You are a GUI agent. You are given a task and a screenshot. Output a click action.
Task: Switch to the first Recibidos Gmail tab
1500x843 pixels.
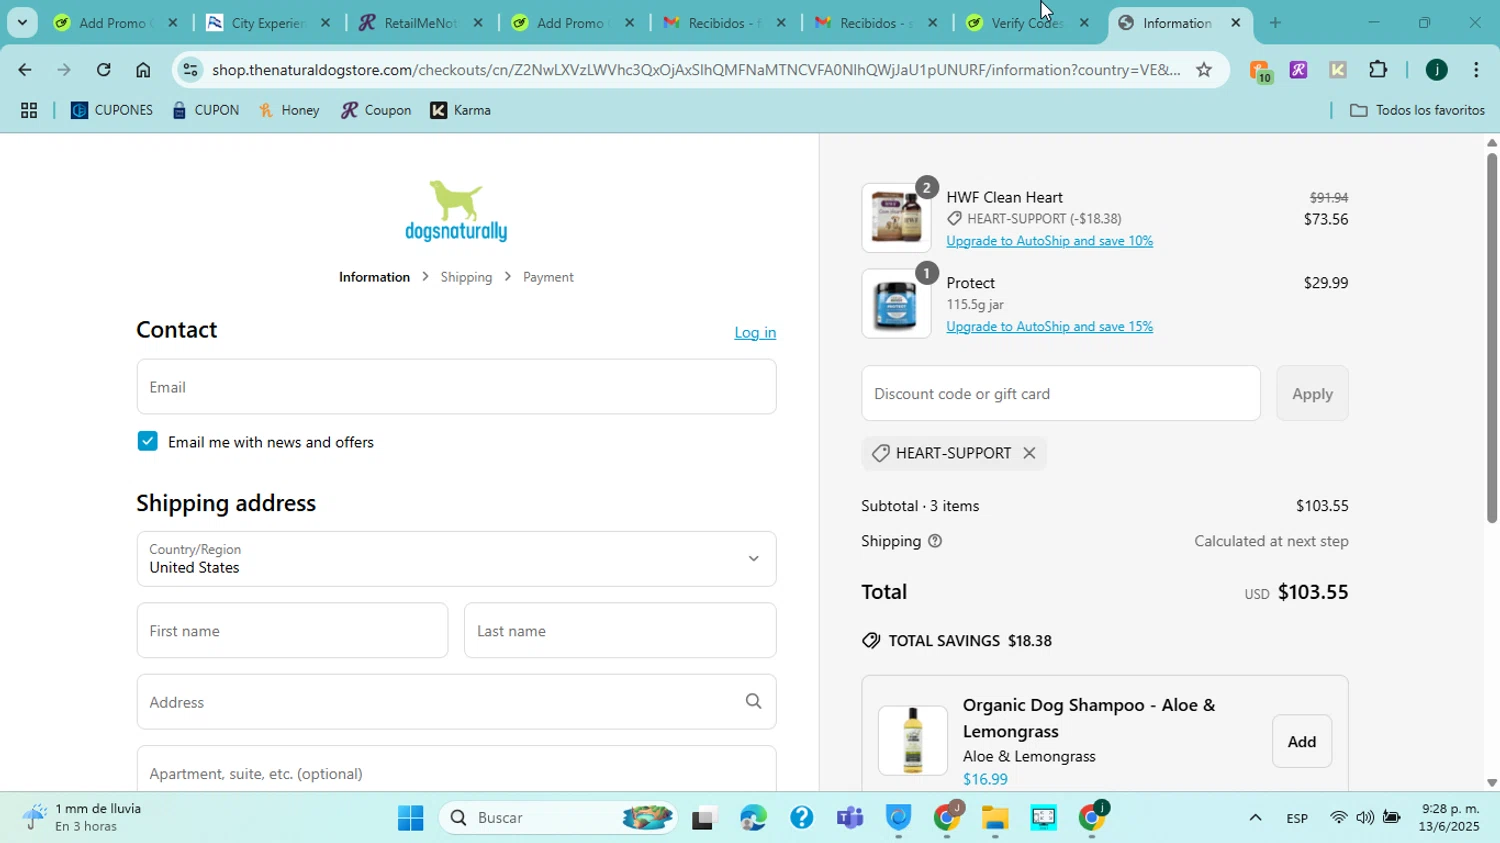(724, 22)
